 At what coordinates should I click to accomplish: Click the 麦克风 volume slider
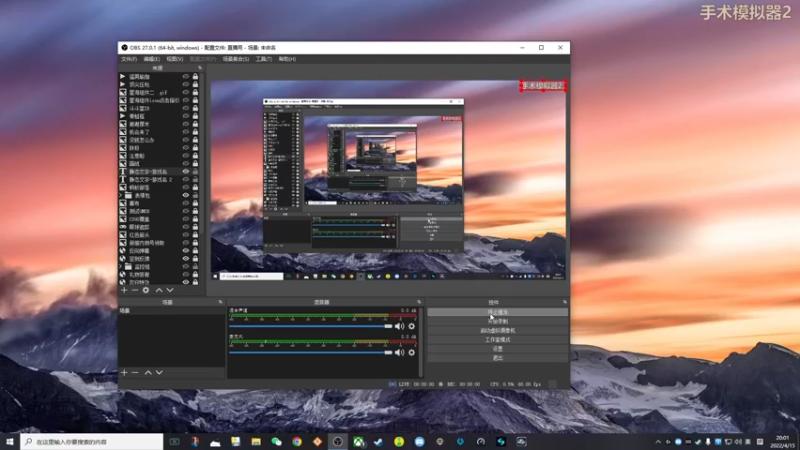(311, 352)
